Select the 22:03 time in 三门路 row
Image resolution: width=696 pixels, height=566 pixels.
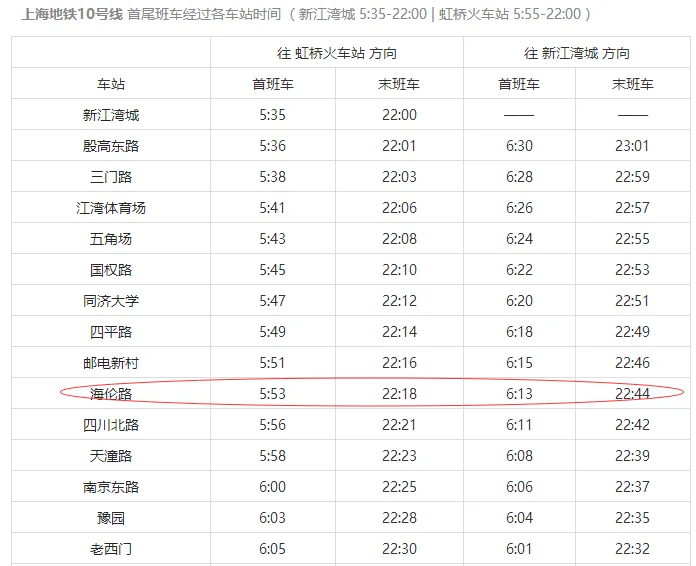tap(399, 177)
